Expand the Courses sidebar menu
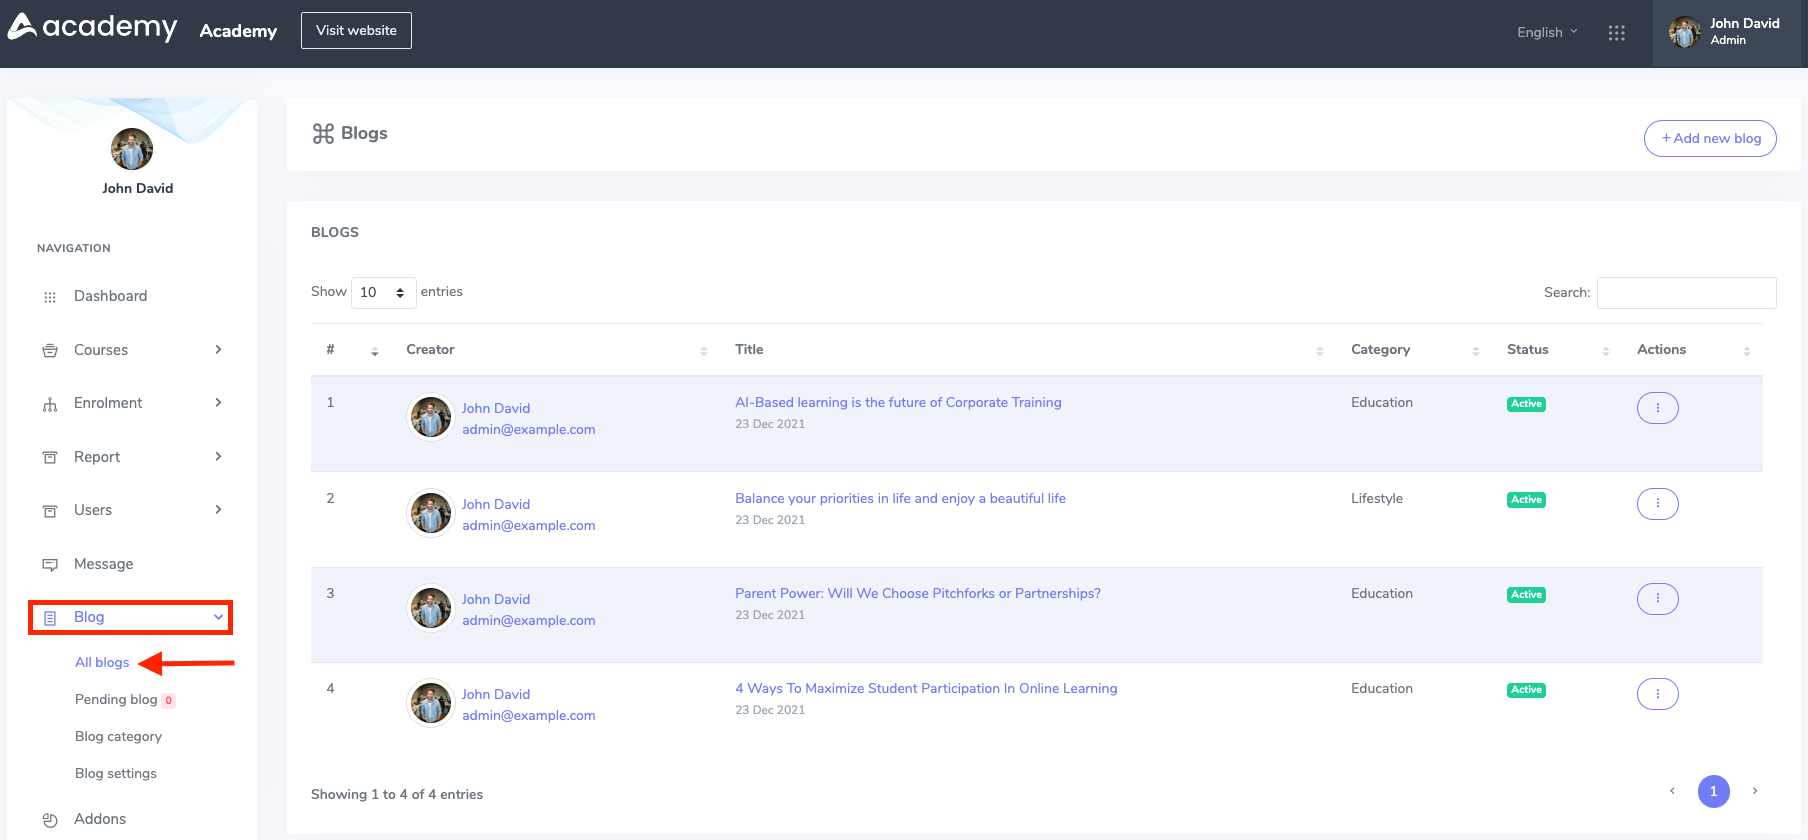The height and width of the screenshot is (840, 1808). [130, 350]
